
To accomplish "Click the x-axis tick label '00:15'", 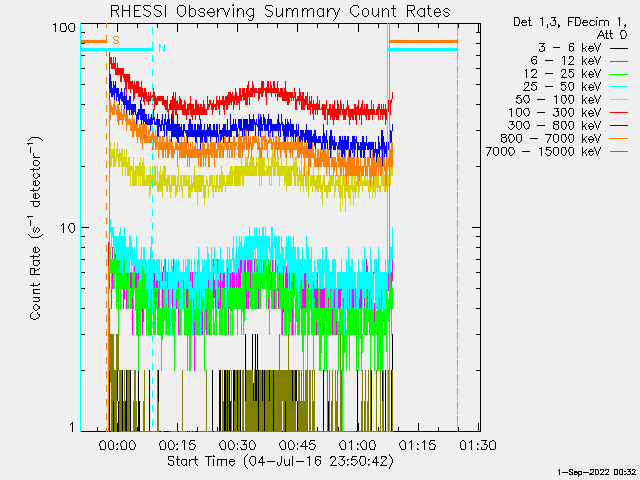I will (x=178, y=445).
